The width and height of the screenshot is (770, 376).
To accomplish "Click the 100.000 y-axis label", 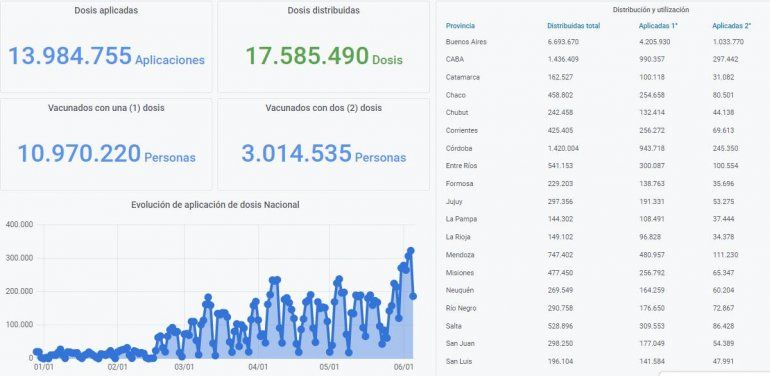I will pos(19,325).
